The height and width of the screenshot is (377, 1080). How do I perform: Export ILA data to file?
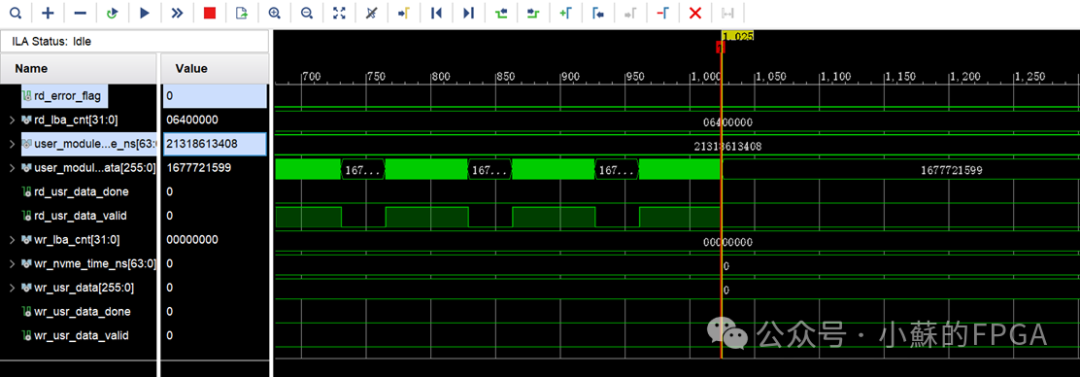click(x=242, y=12)
